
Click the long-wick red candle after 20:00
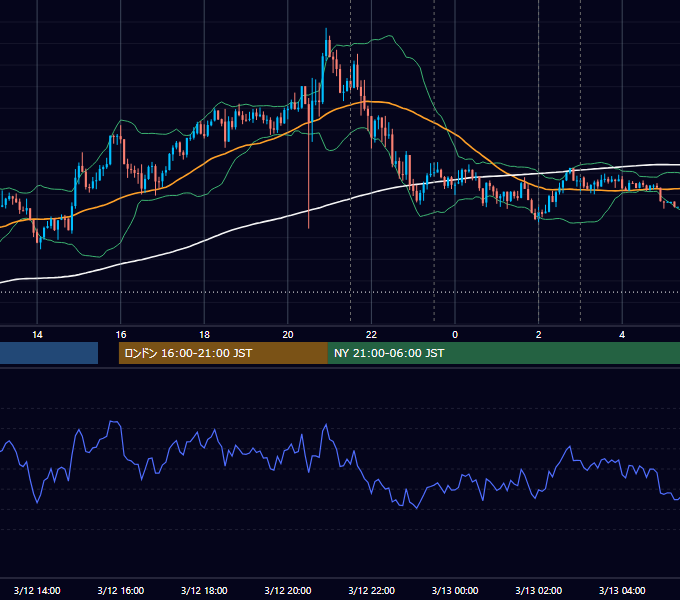(x=309, y=165)
